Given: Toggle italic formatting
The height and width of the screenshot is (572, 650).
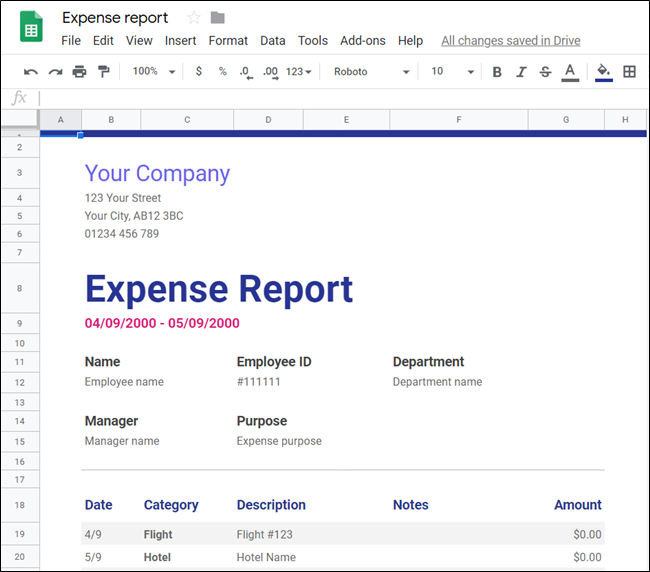Looking at the screenshot, I should pos(521,72).
